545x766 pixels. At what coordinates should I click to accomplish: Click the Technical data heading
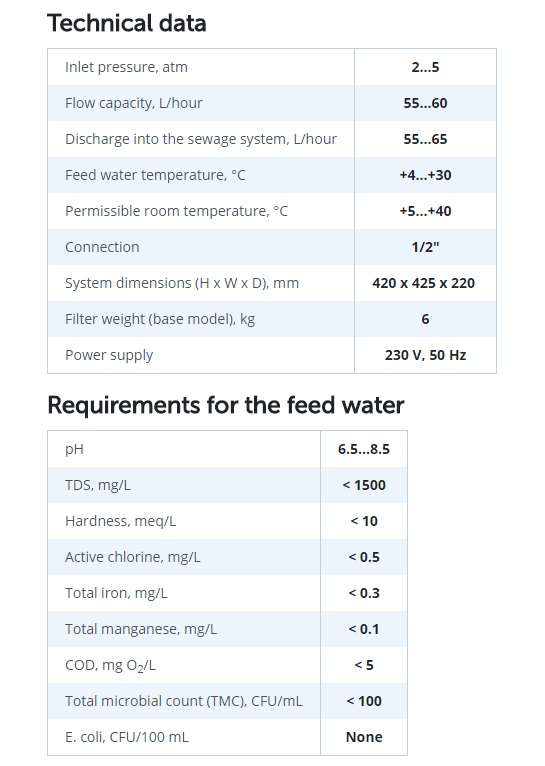coord(126,23)
